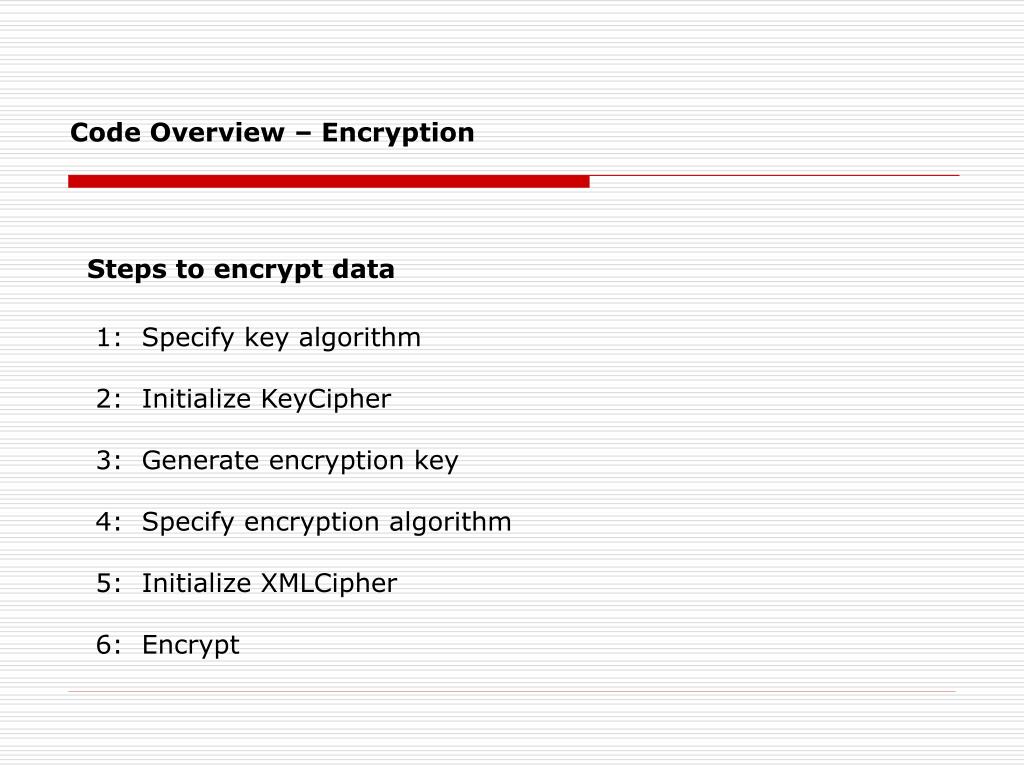This screenshot has height=768, width=1024.
Task: Click the step number "1:"
Action: click(108, 338)
